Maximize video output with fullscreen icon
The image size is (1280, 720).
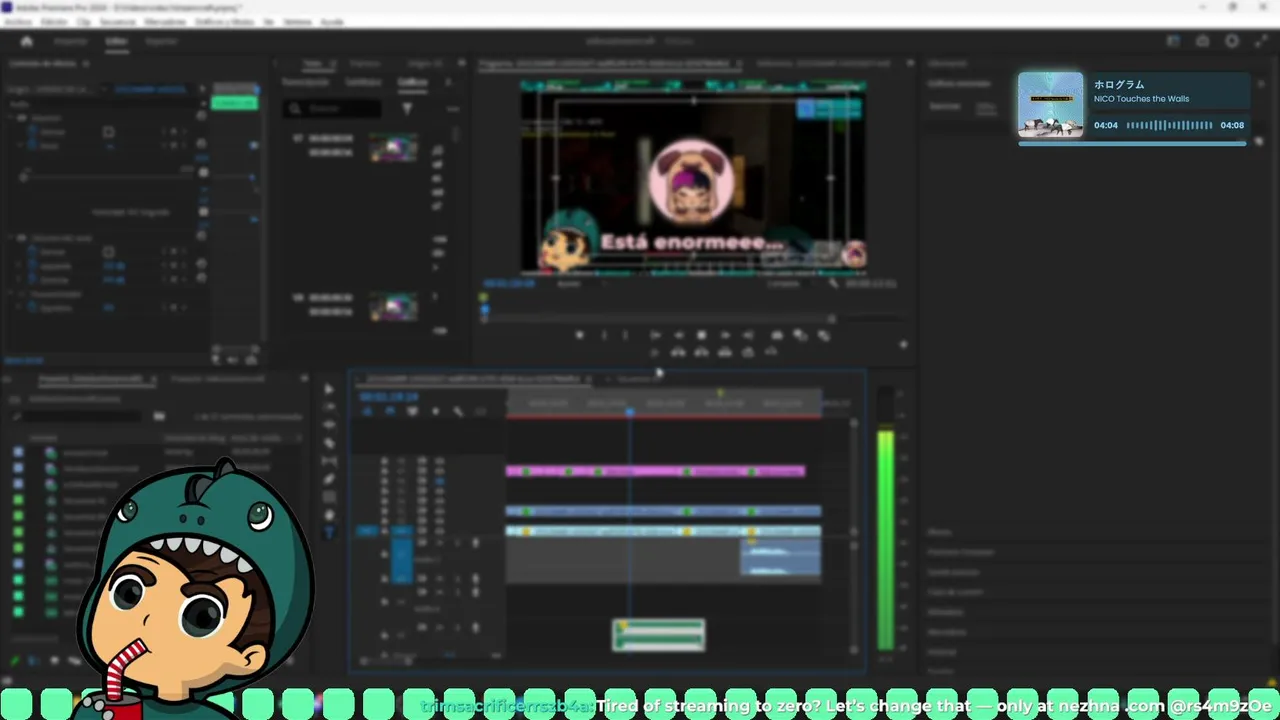tap(1261, 41)
